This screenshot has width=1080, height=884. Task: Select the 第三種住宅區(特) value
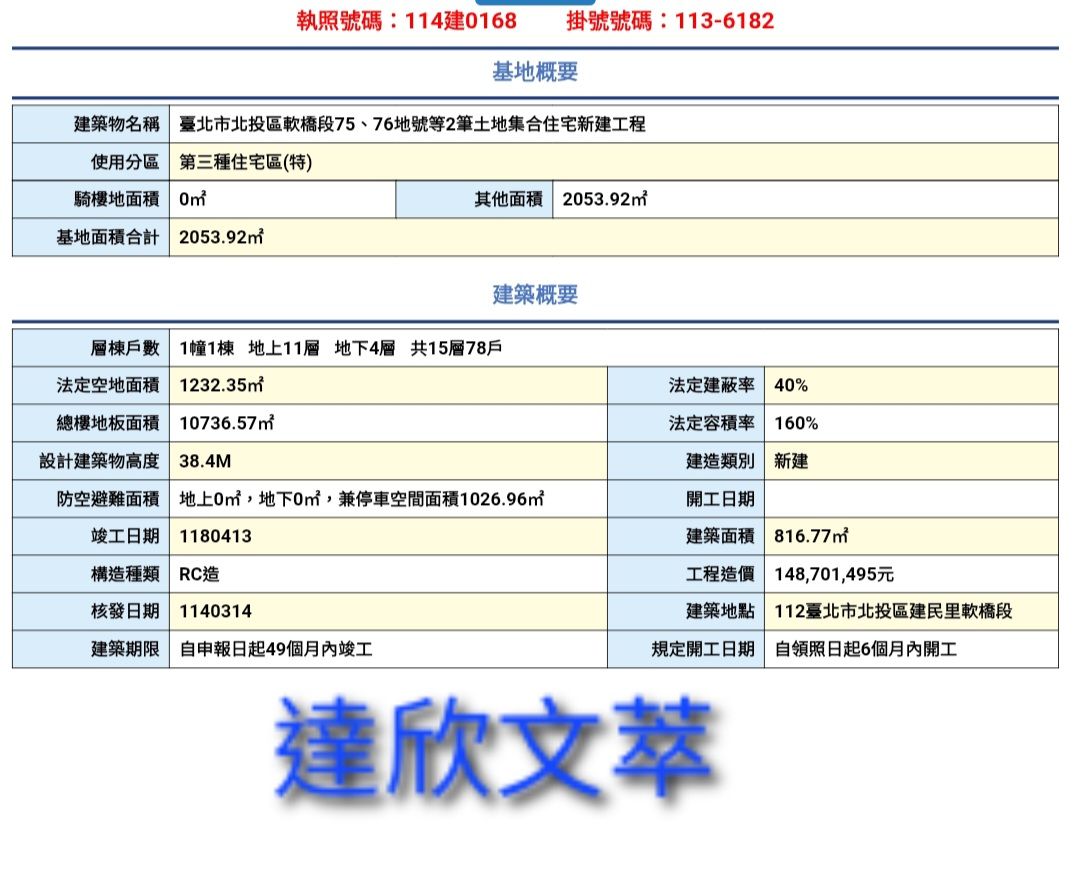(x=246, y=162)
